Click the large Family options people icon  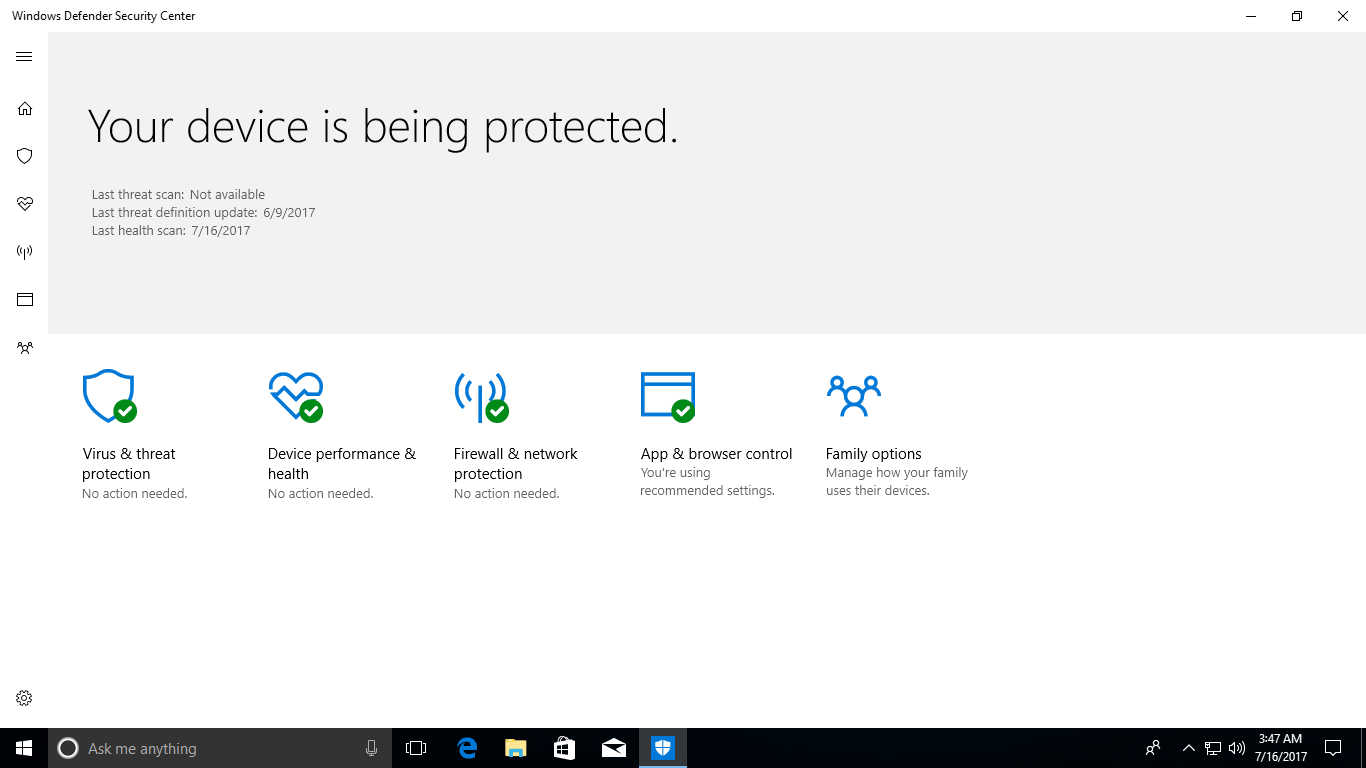pyautogui.click(x=853, y=396)
